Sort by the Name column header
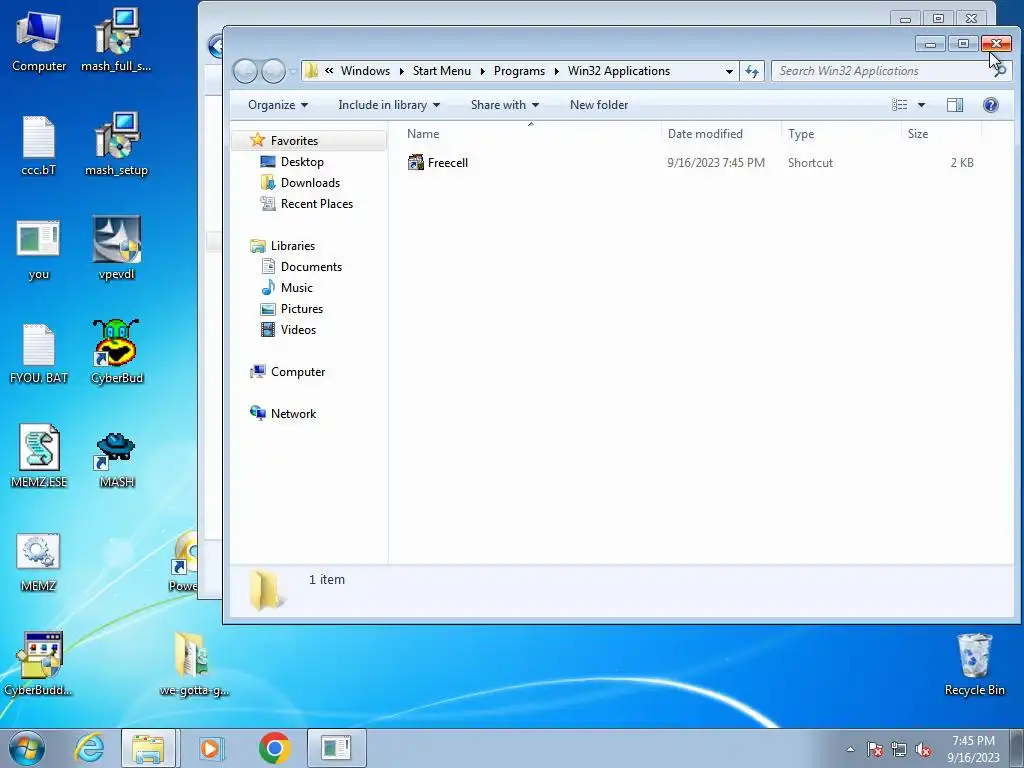The height and width of the screenshot is (768, 1024). 530,134
